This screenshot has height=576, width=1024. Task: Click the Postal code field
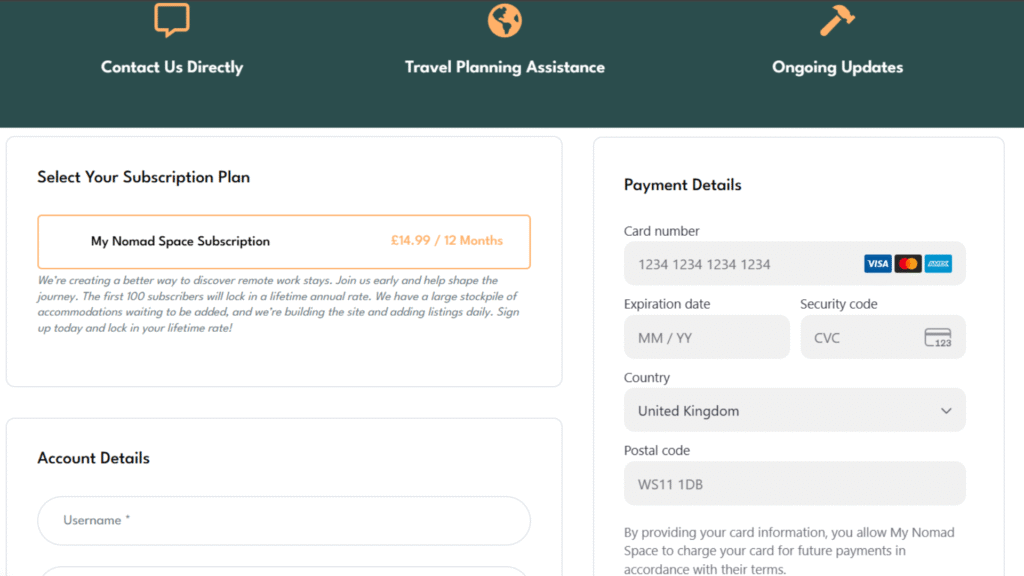[794, 484]
